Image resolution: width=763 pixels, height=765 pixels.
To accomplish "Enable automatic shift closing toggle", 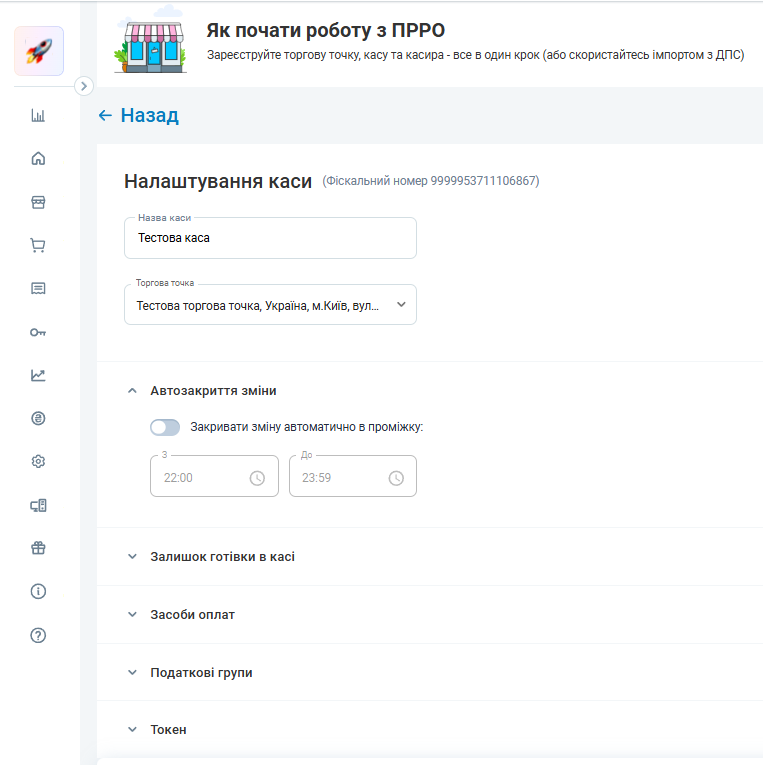I will (165, 427).
